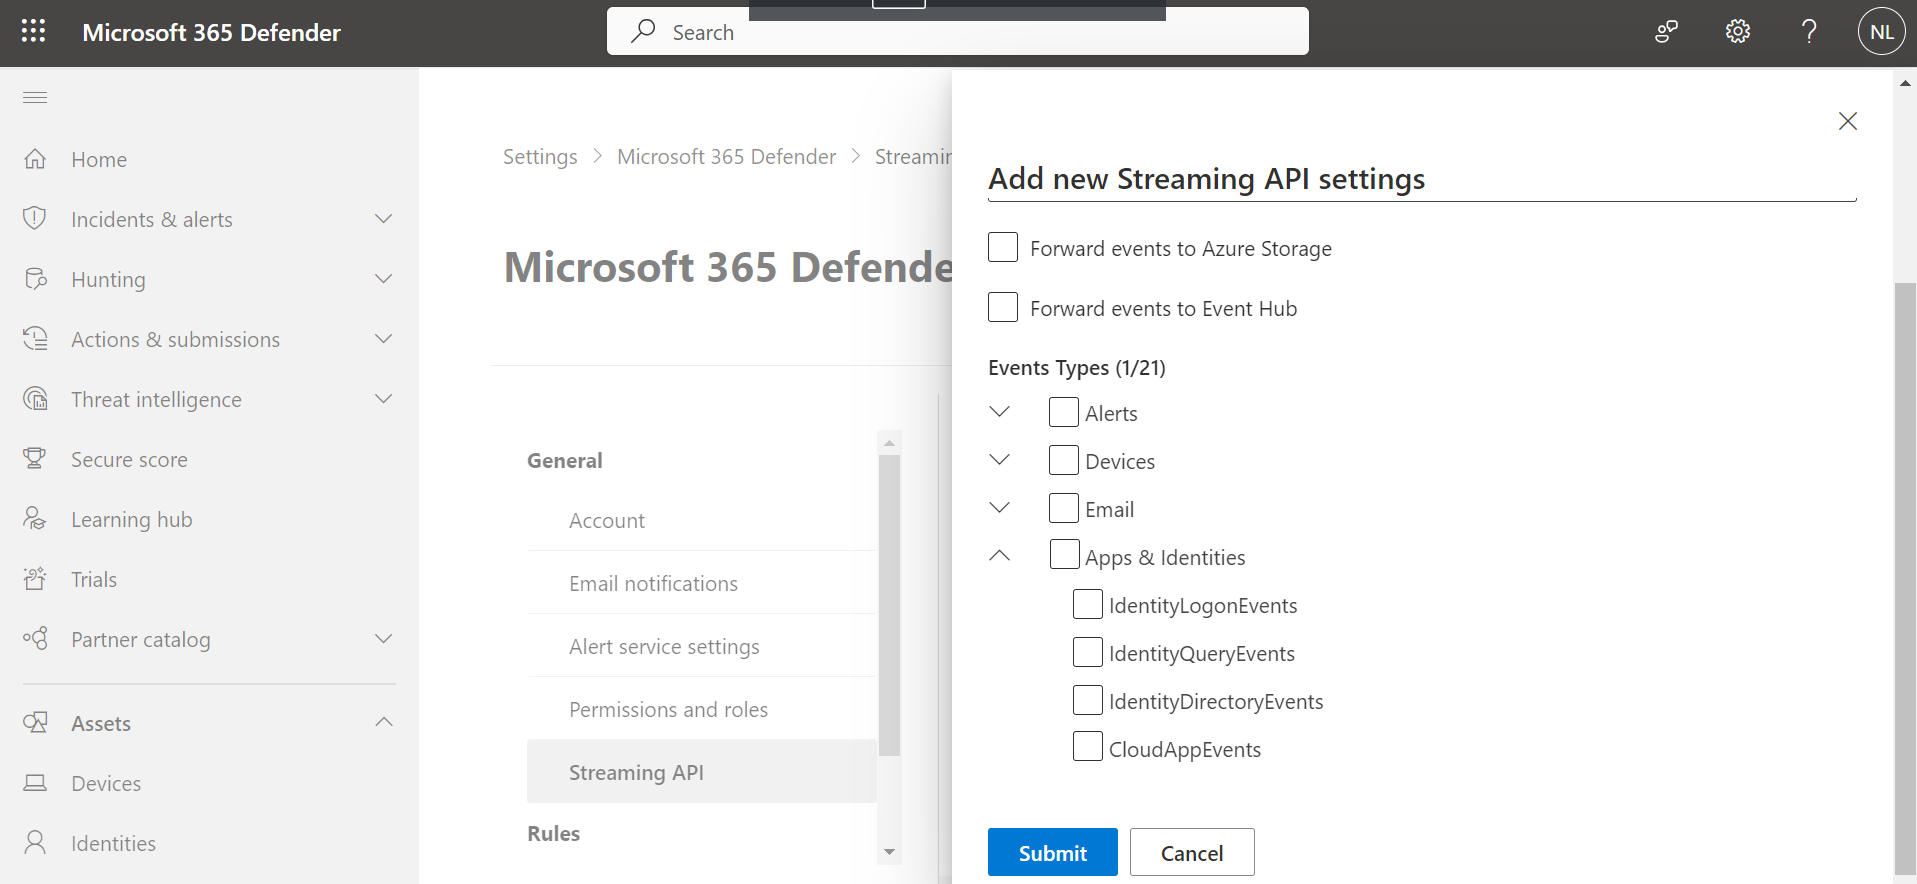Click the Trials gift icon
The height and width of the screenshot is (884, 1917).
[35, 578]
